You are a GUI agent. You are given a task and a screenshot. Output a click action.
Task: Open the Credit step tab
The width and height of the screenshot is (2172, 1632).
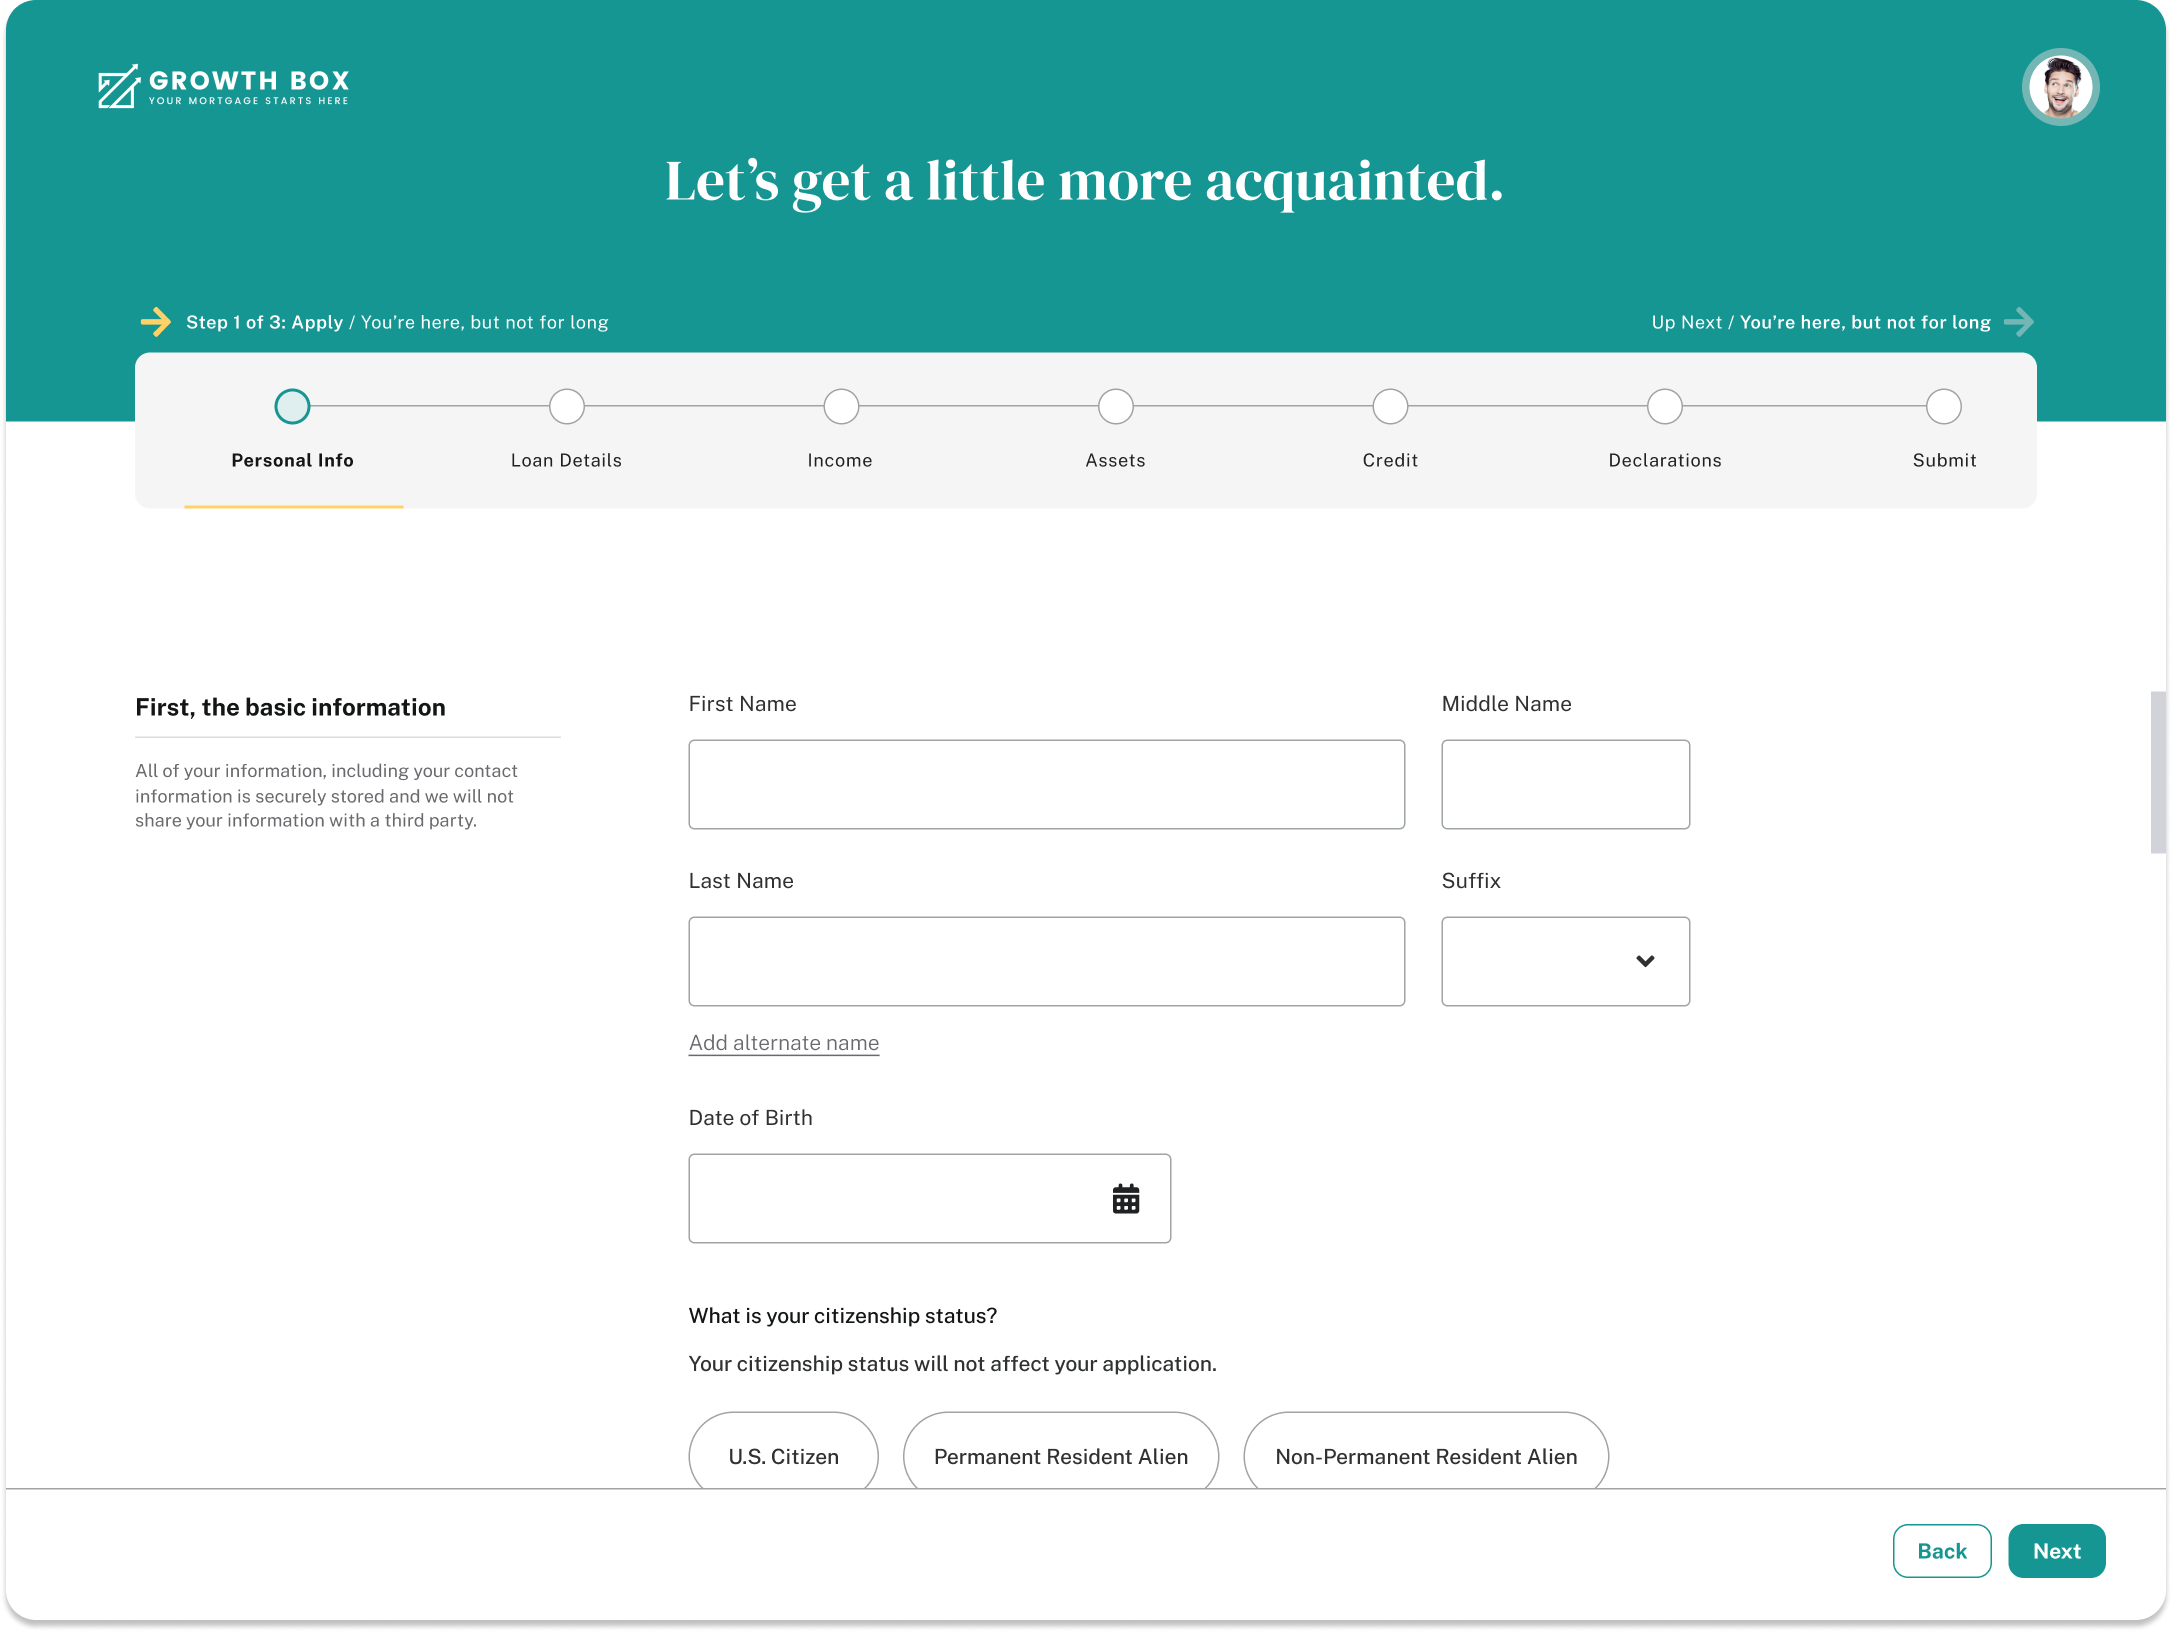click(1389, 460)
